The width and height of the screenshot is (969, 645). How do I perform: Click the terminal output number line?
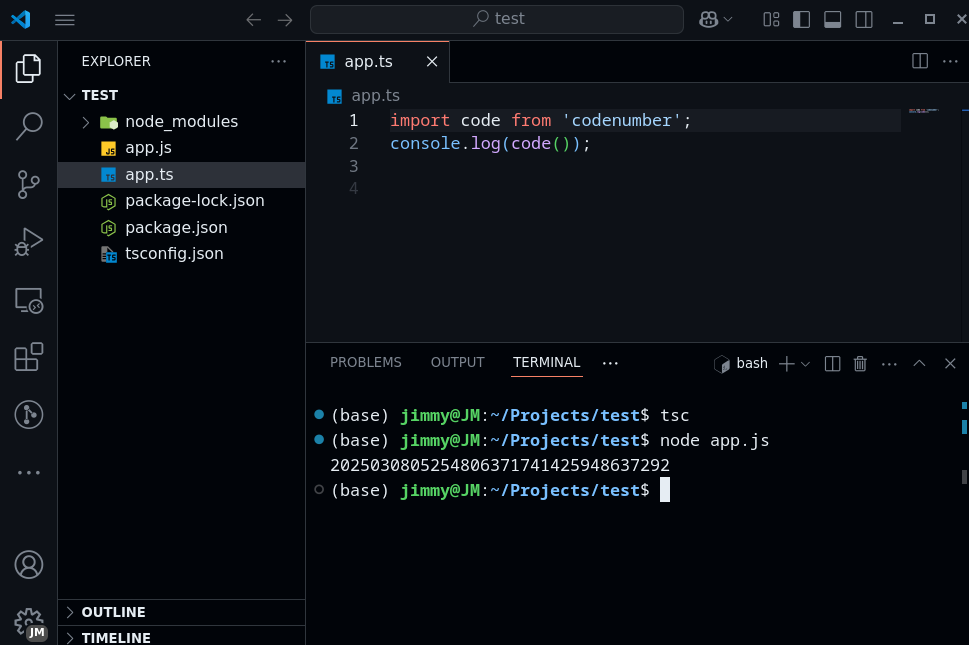[500, 465]
